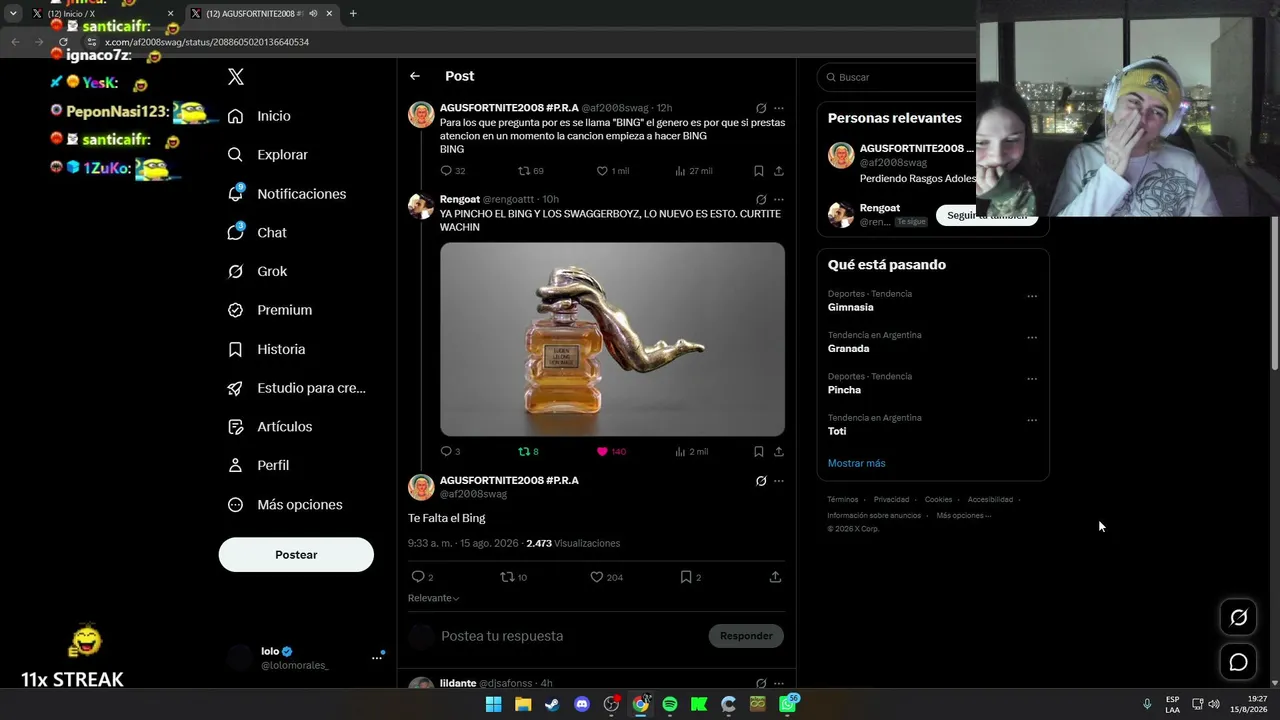Open Grok icon on the Te Falta el Bing post
Screen dimensions: 1280x720
[x=761, y=481]
